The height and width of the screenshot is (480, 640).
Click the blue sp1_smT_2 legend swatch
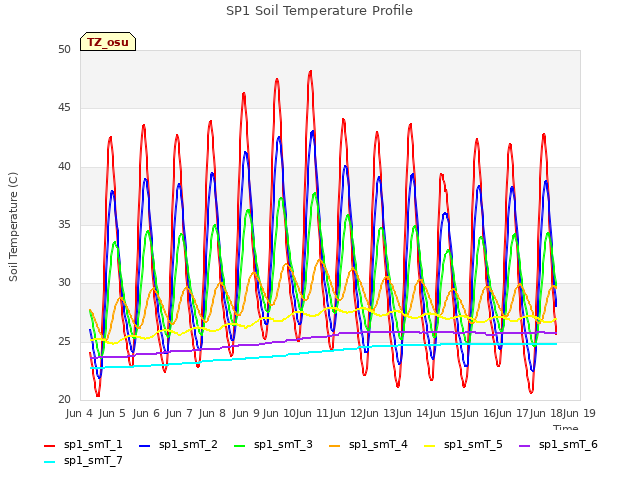point(144,446)
